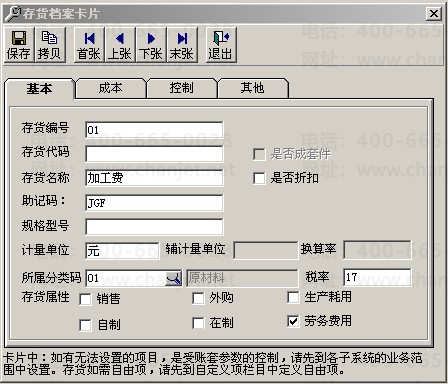This screenshot has height=384, width=448.
Task: Click the 存货代码 label text
Action: click(x=46, y=152)
